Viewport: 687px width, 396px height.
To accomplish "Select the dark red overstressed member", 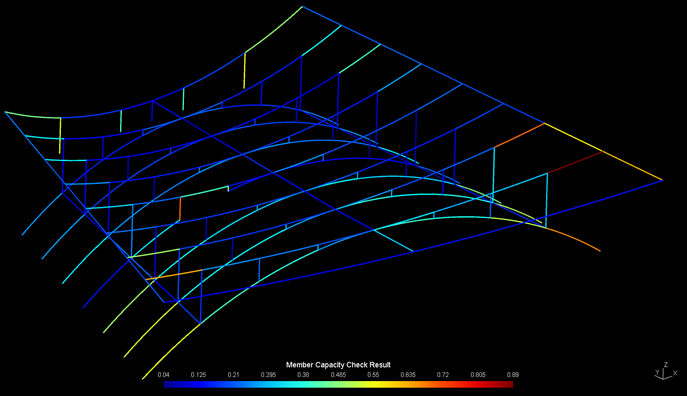I will (x=575, y=162).
